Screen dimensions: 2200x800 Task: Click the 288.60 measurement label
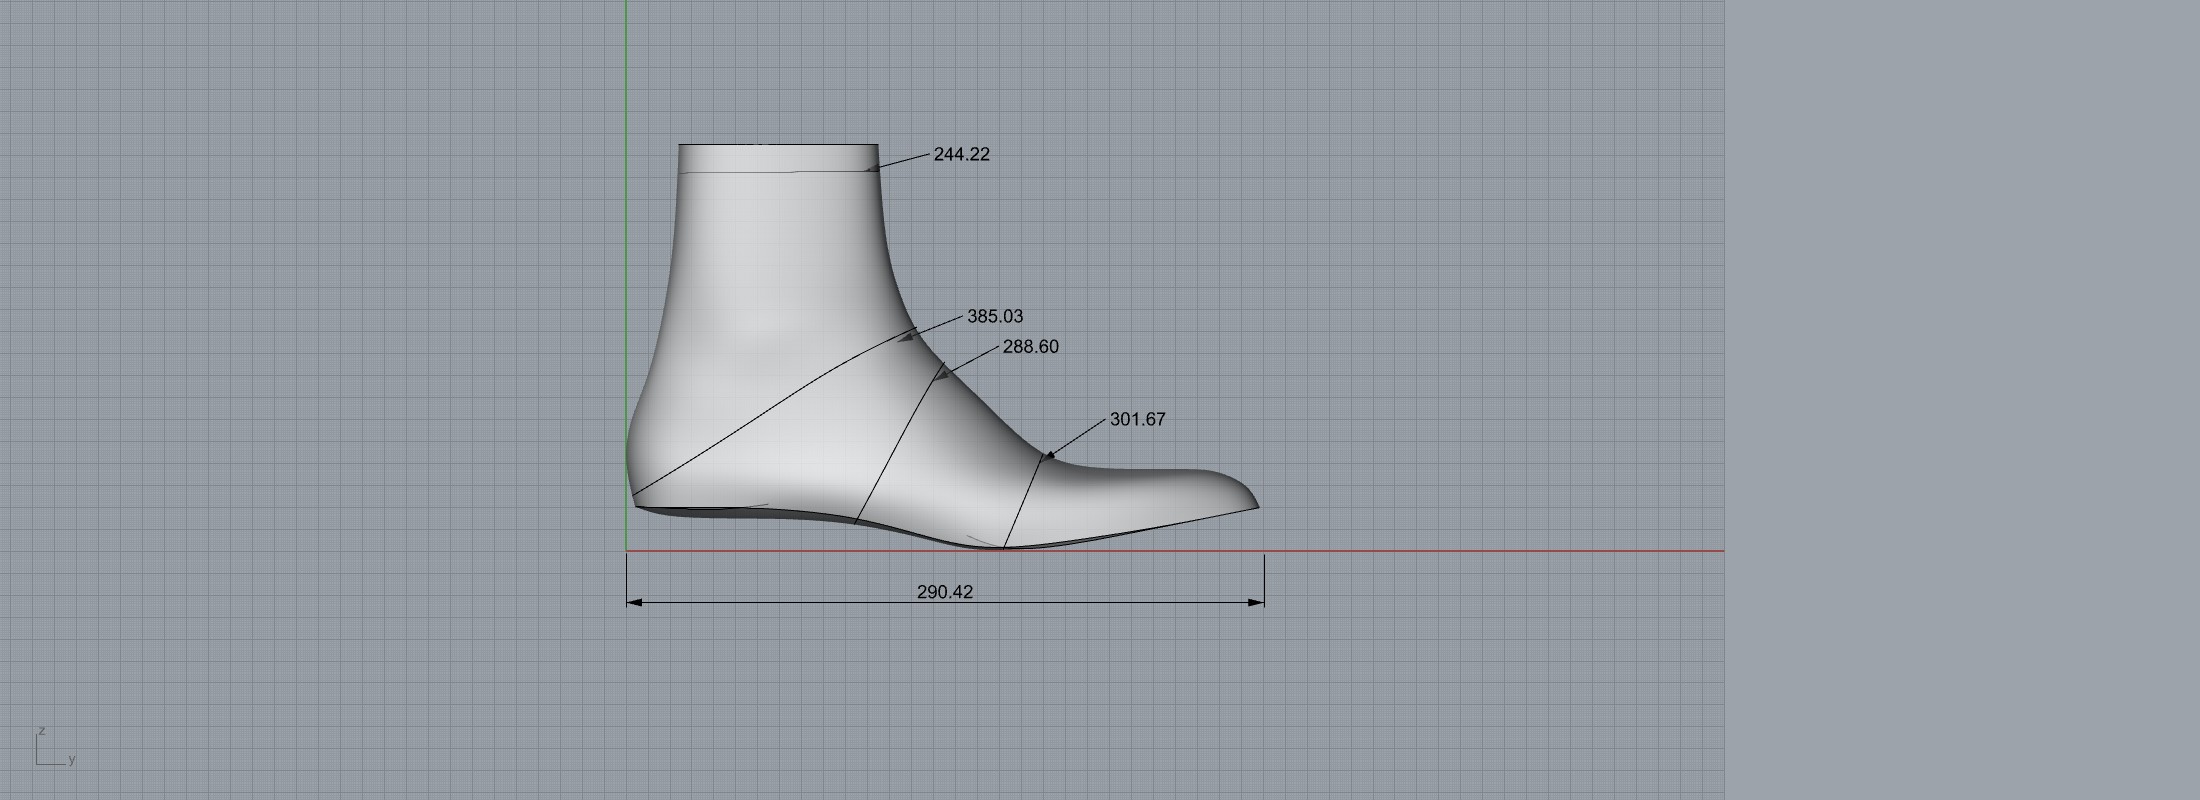(1030, 347)
